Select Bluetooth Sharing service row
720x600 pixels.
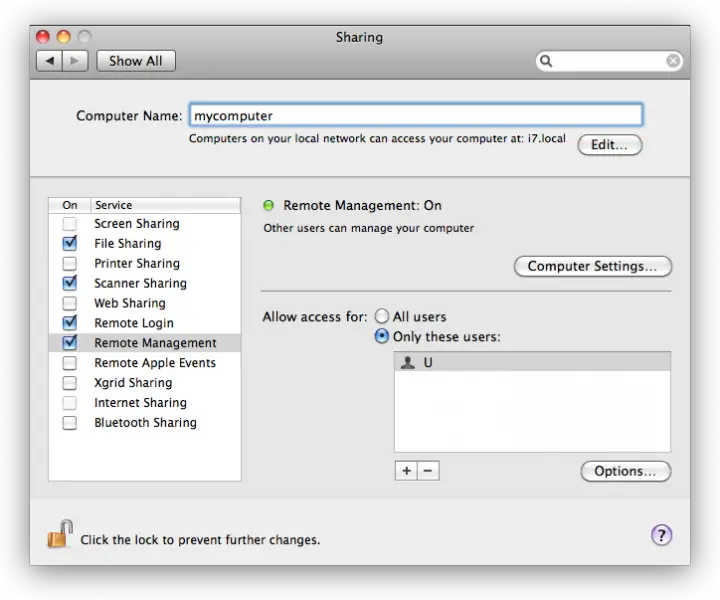[145, 422]
